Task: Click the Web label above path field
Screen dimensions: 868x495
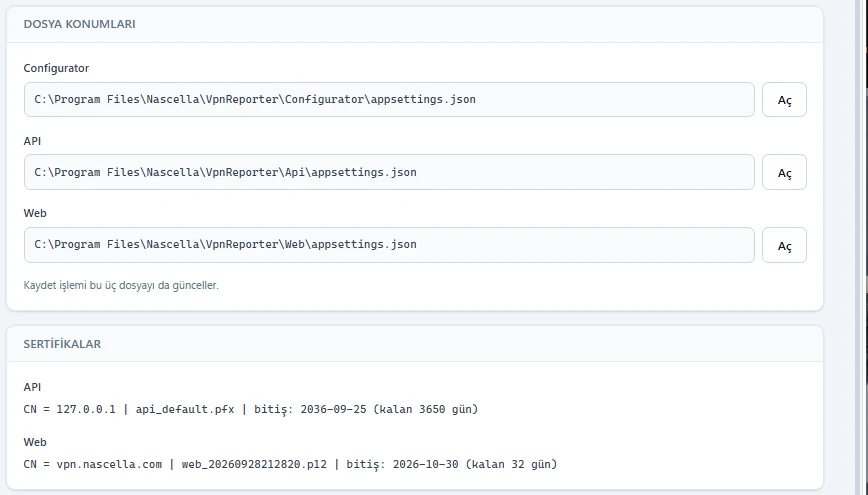Action: tap(35, 213)
